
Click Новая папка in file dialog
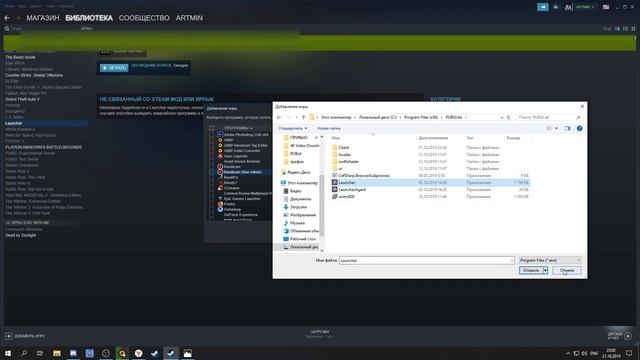pos(329,128)
